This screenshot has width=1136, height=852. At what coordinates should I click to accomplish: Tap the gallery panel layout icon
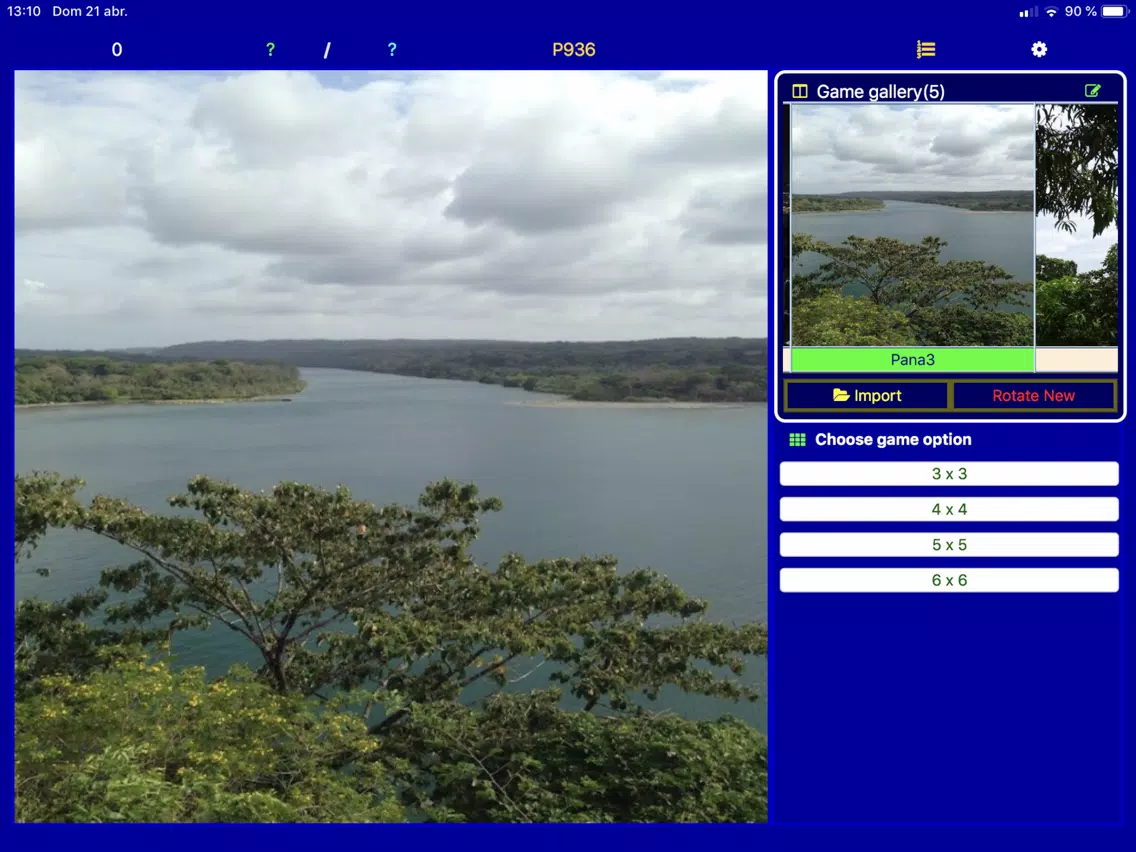click(x=800, y=91)
